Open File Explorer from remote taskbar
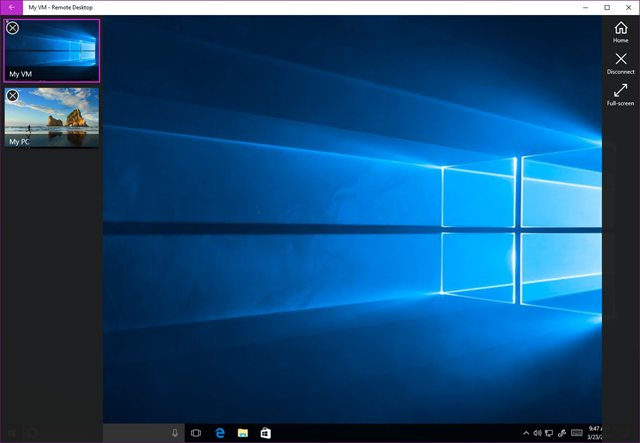This screenshot has height=443, width=640. [243, 433]
